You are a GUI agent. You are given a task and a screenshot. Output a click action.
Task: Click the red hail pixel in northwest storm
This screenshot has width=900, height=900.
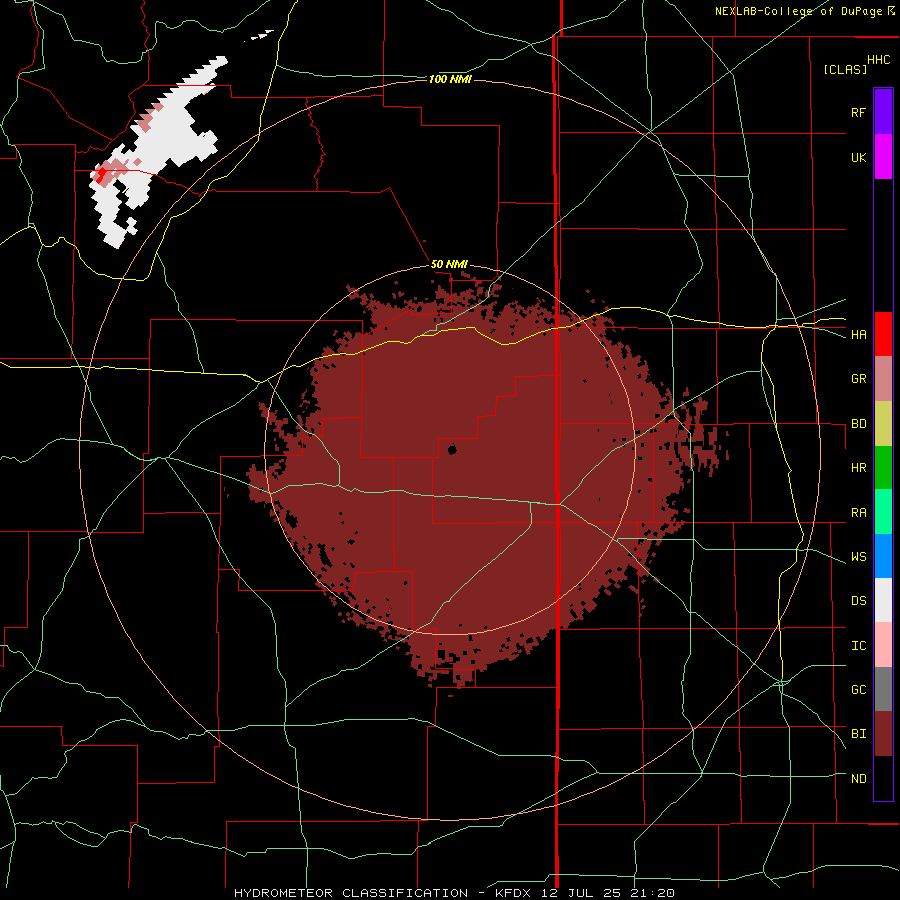coord(102,174)
